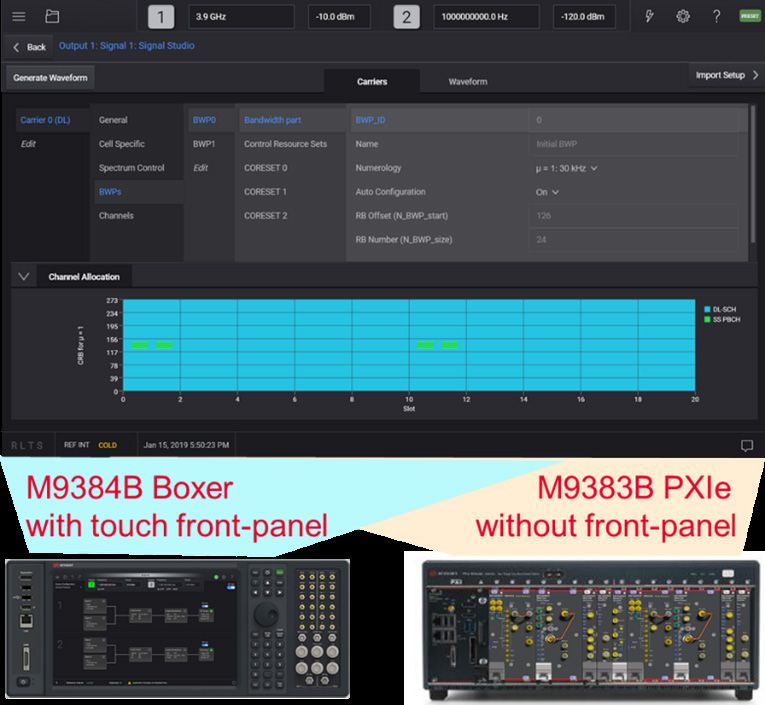Switch to the Carriers tab
Image resolution: width=765 pixels, height=705 pixels.
372,81
